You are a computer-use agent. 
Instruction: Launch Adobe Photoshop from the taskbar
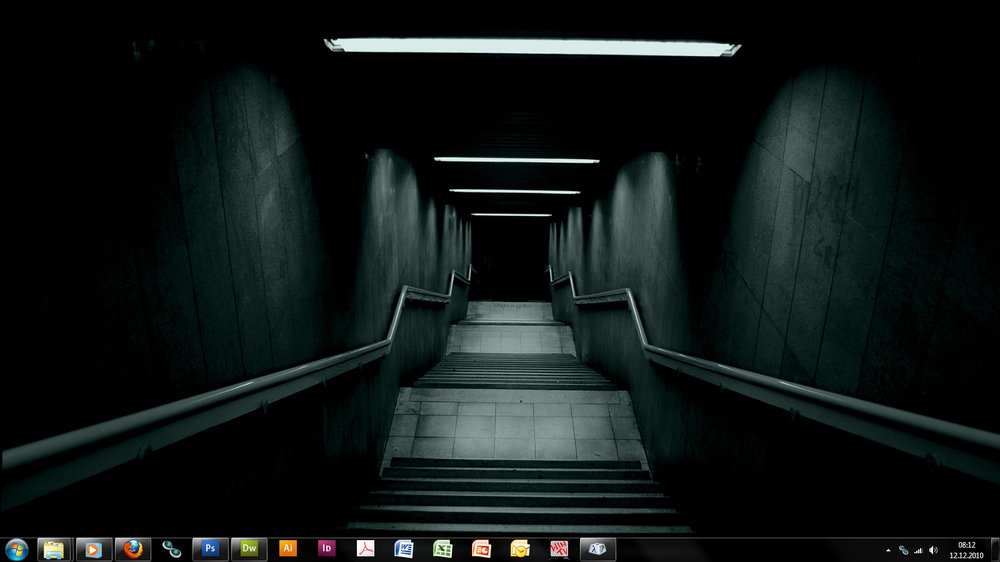[210, 549]
